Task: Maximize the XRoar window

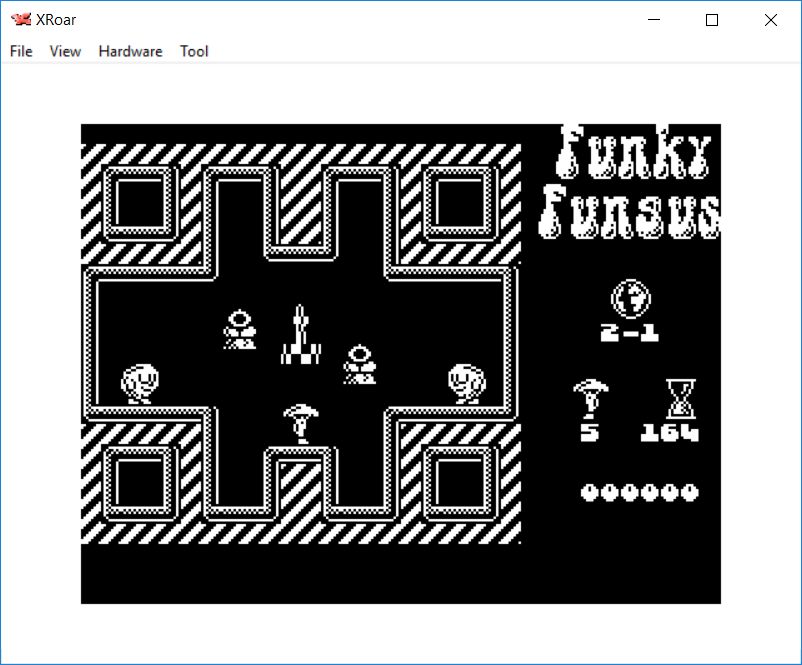Action: click(712, 19)
